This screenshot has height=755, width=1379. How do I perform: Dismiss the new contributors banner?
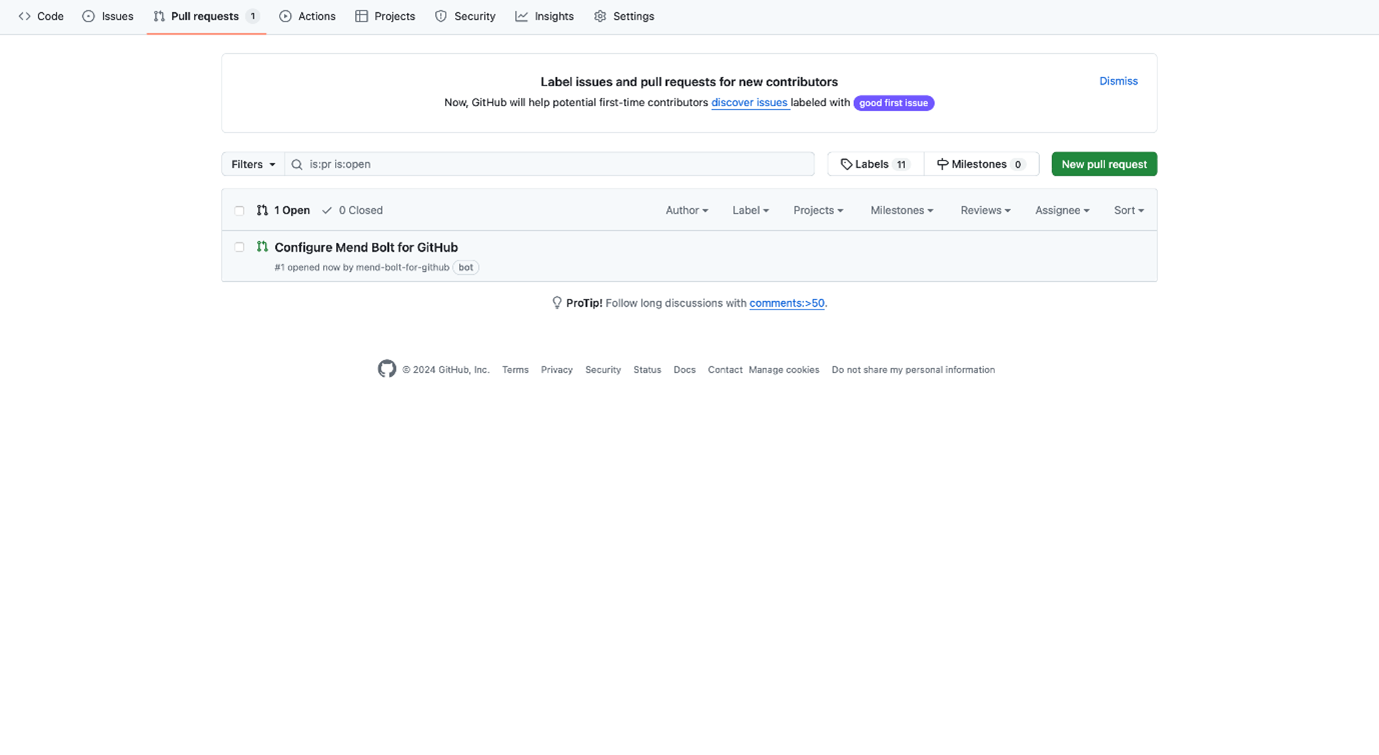[x=1118, y=81]
